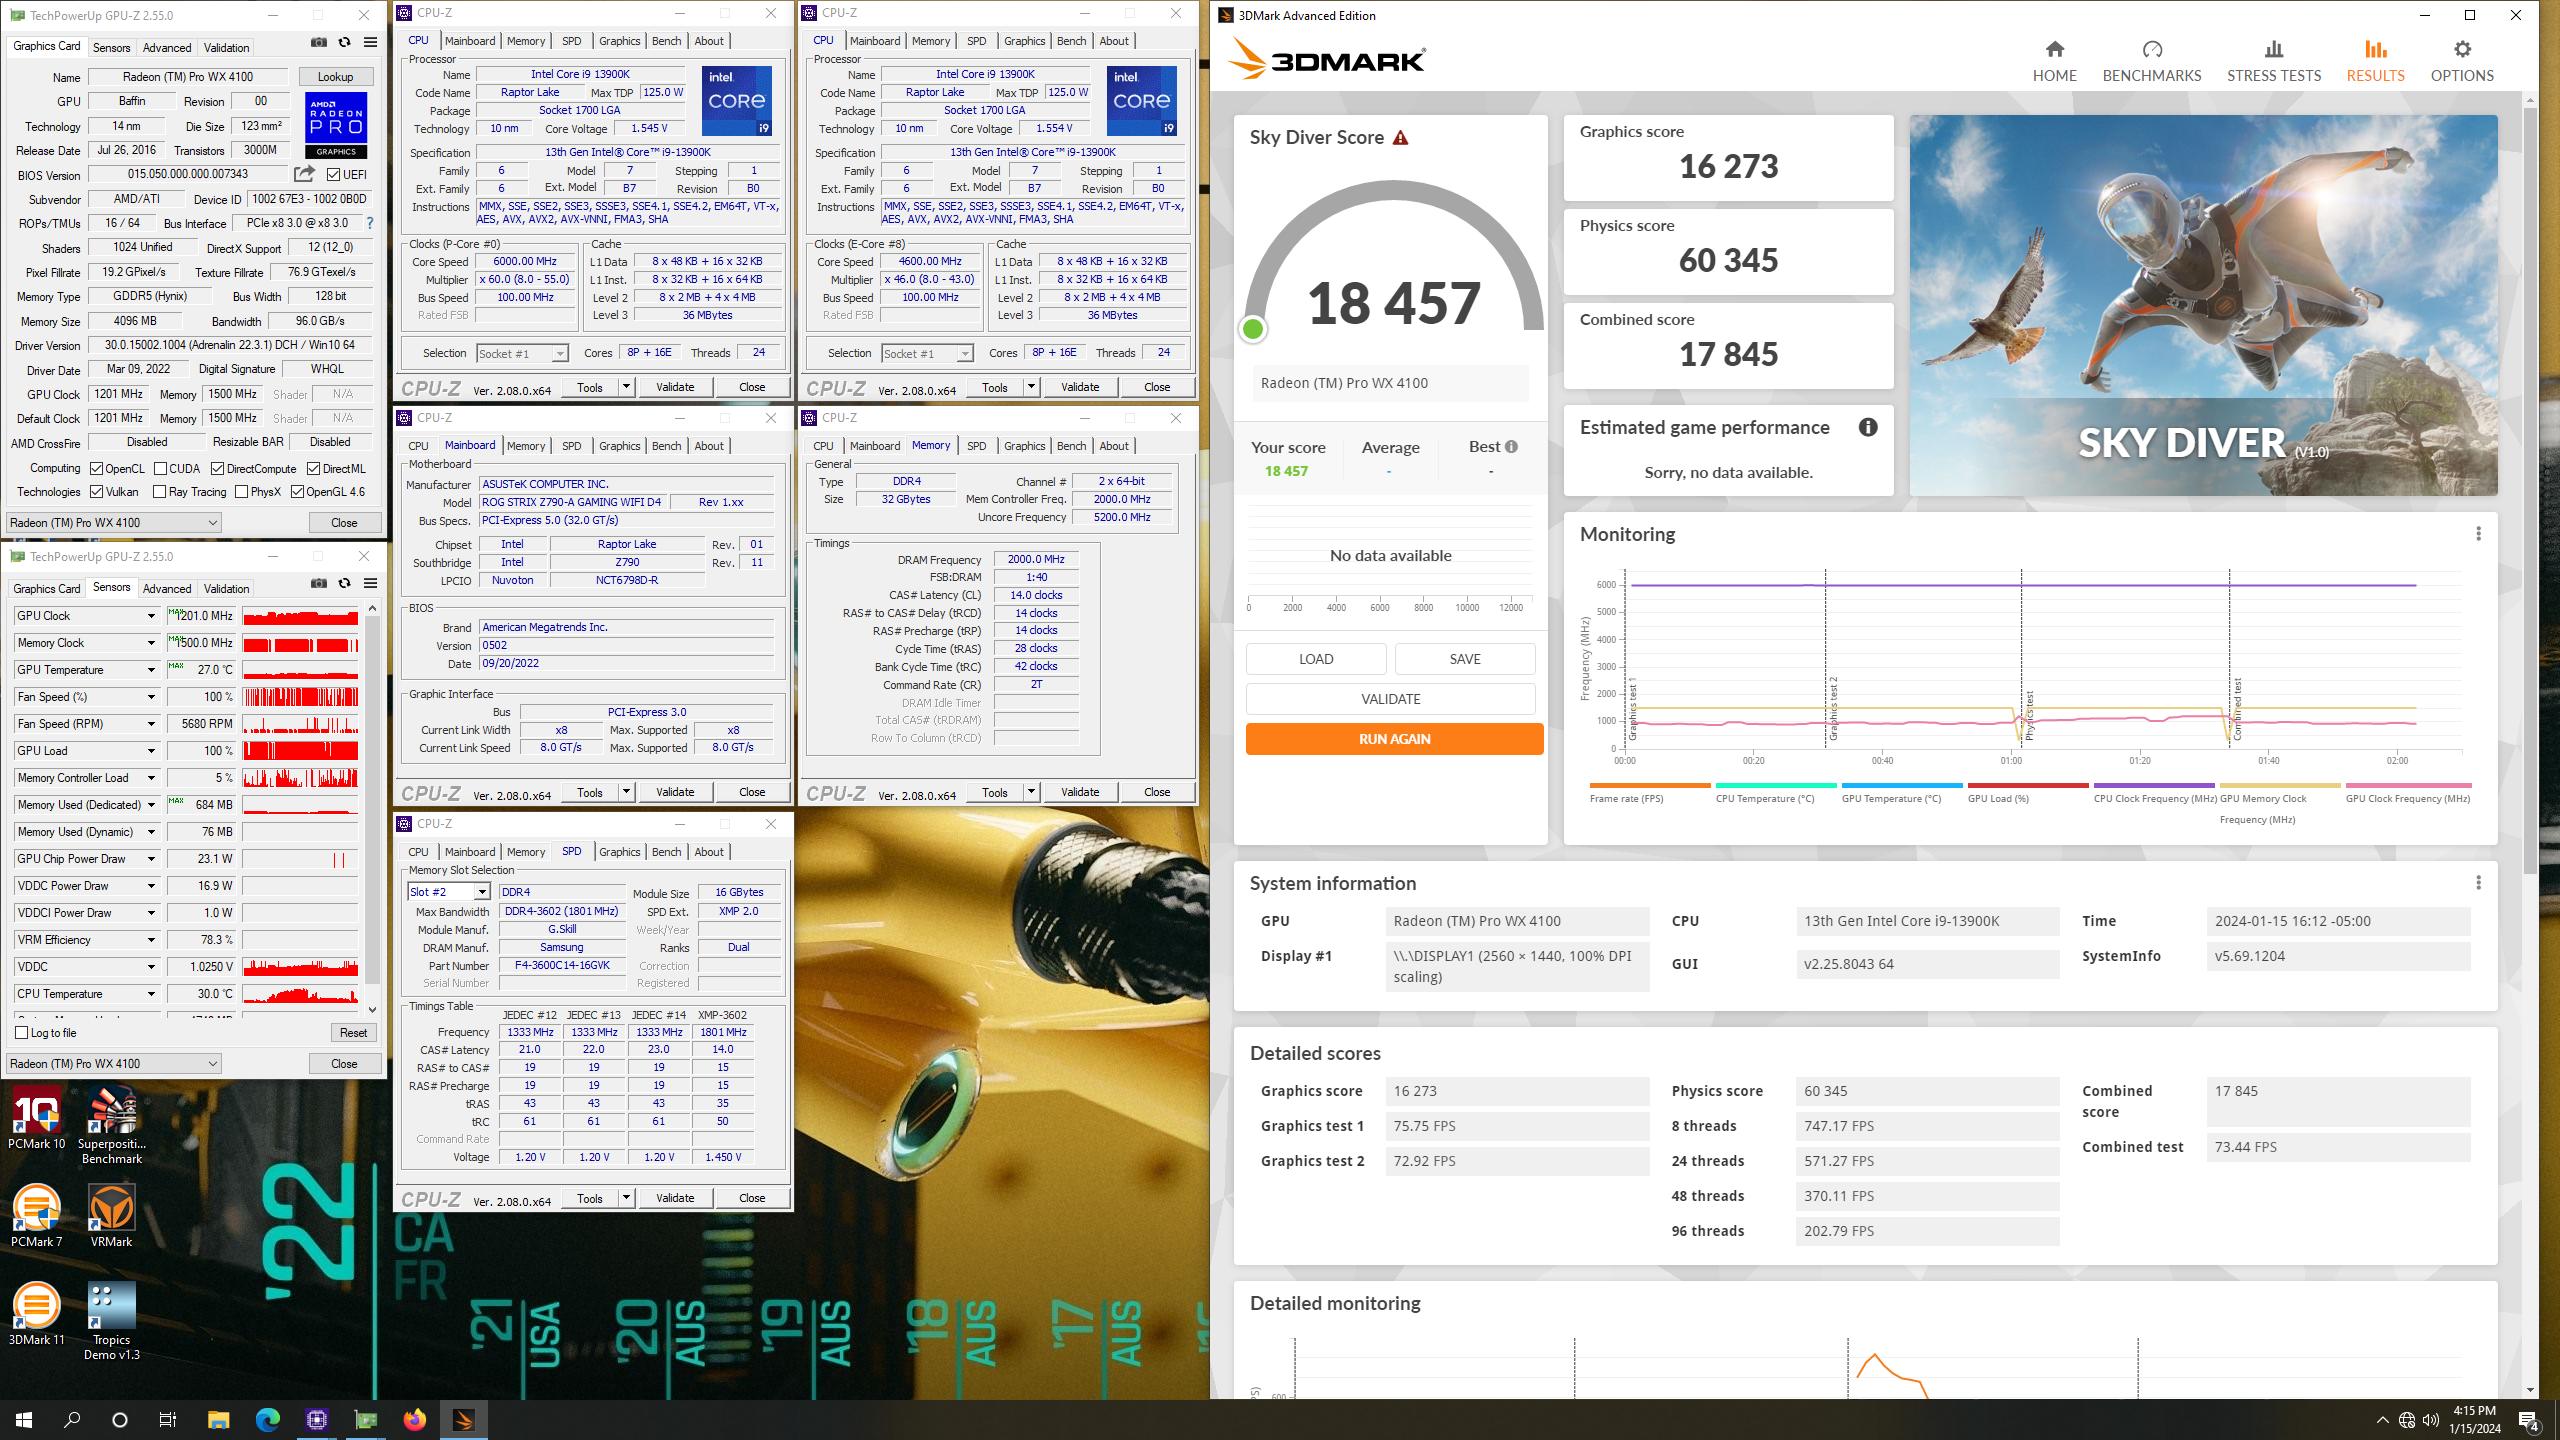Viewport: 2560px width, 1440px height.
Task: Open the Graphics tab in CPU-Z Mainboard window
Action: coord(620,446)
